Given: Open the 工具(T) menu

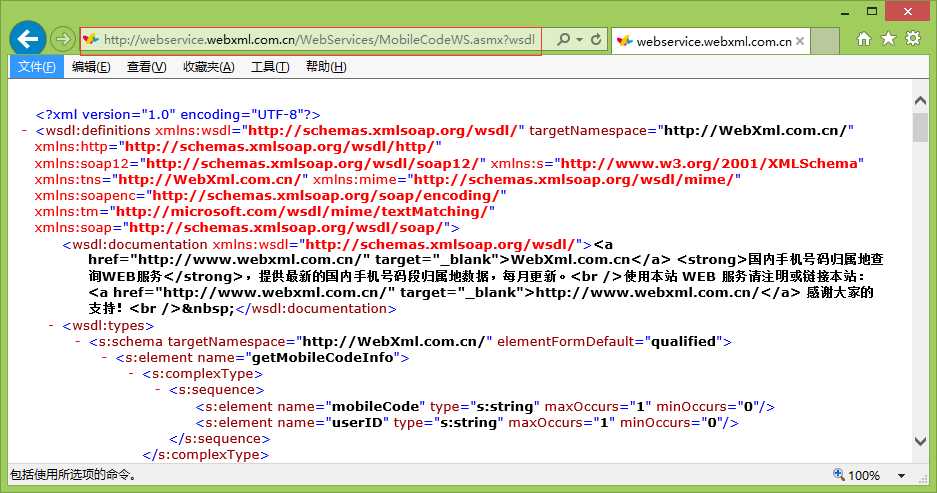Looking at the screenshot, I should pyautogui.click(x=270, y=67).
